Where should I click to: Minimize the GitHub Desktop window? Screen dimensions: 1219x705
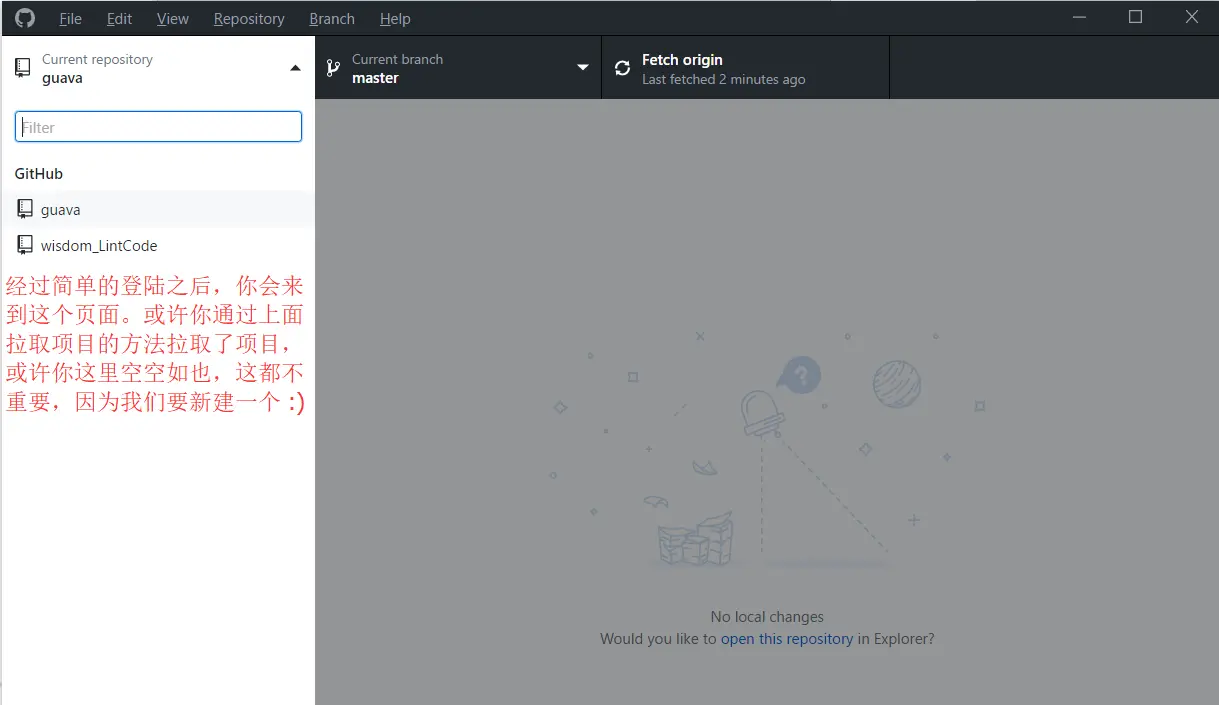[1080, 17]
